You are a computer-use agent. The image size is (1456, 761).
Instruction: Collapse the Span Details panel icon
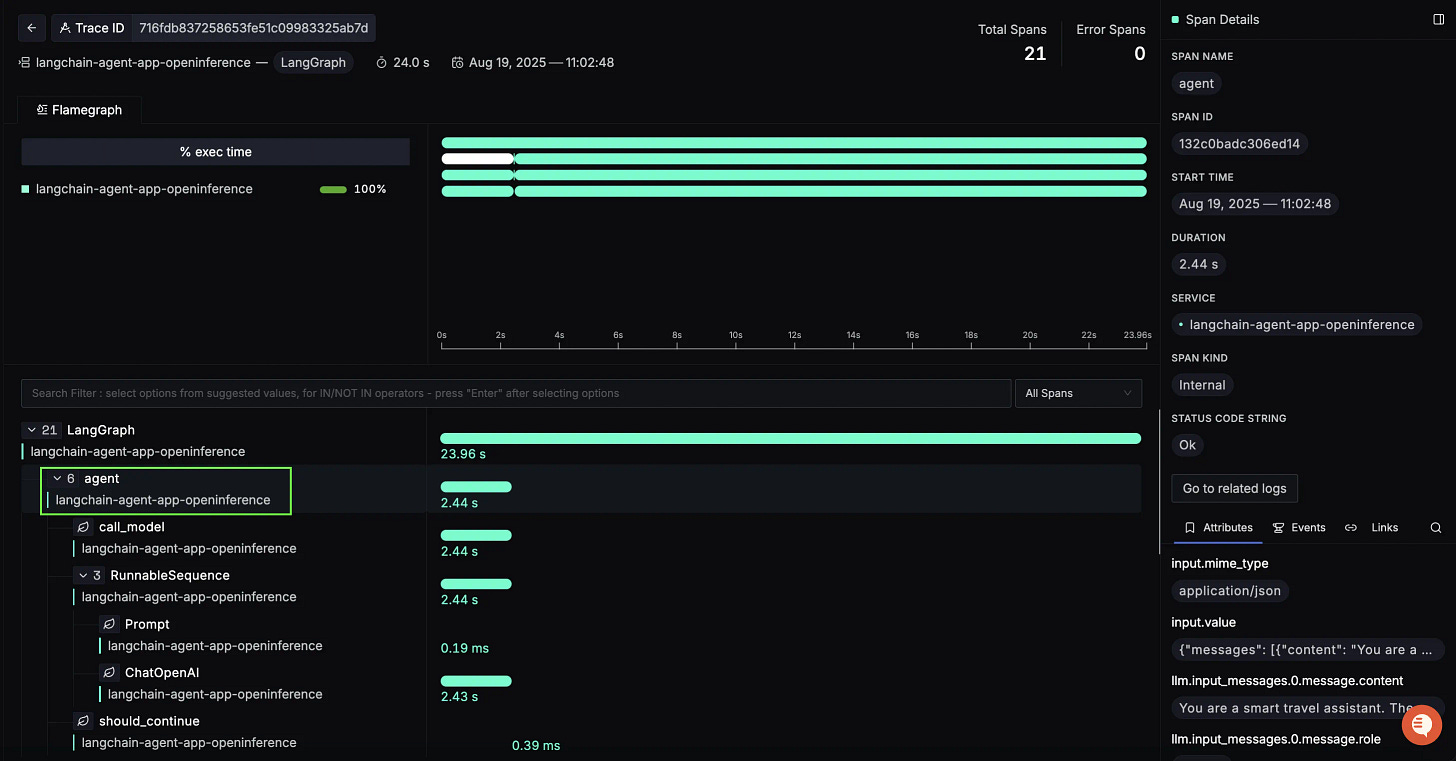tap(1439, 19)
